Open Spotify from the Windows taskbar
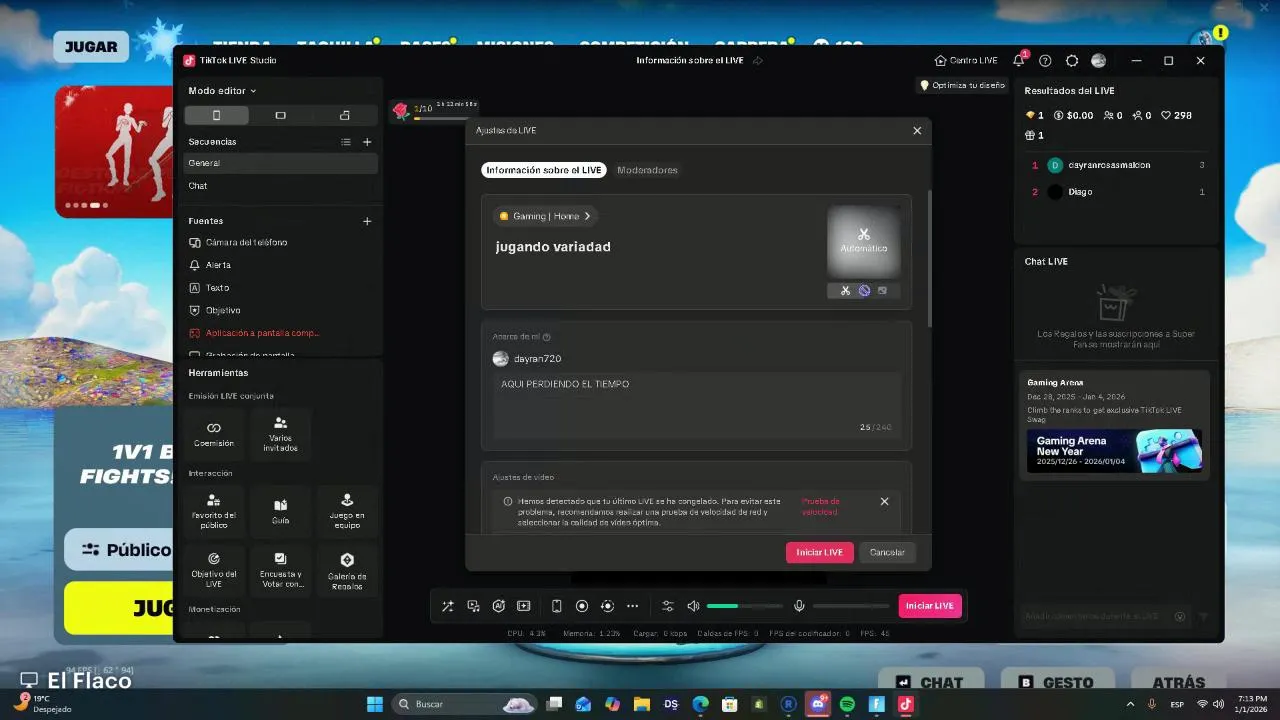 click(x=847, y=704)
